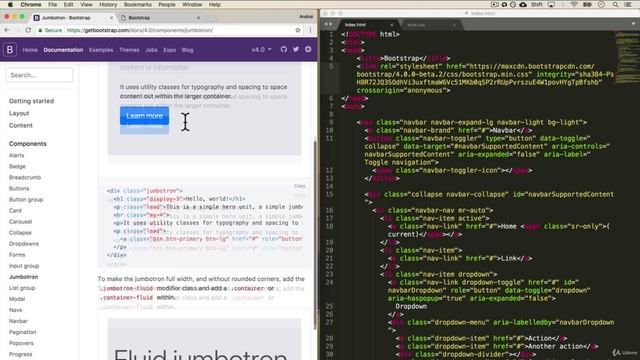Click the Secure padlock icon
This screenshot has width=640, height=360.
[40, 30]
